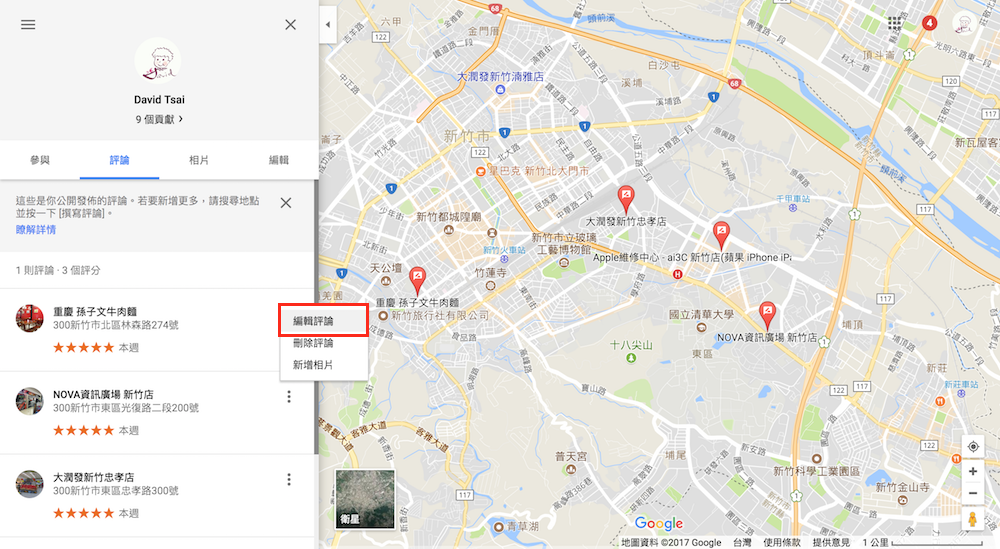Click the 大潤發新竹湳雅店 map label
This screenshot has height=549, width=1000.
pos(501,77)
